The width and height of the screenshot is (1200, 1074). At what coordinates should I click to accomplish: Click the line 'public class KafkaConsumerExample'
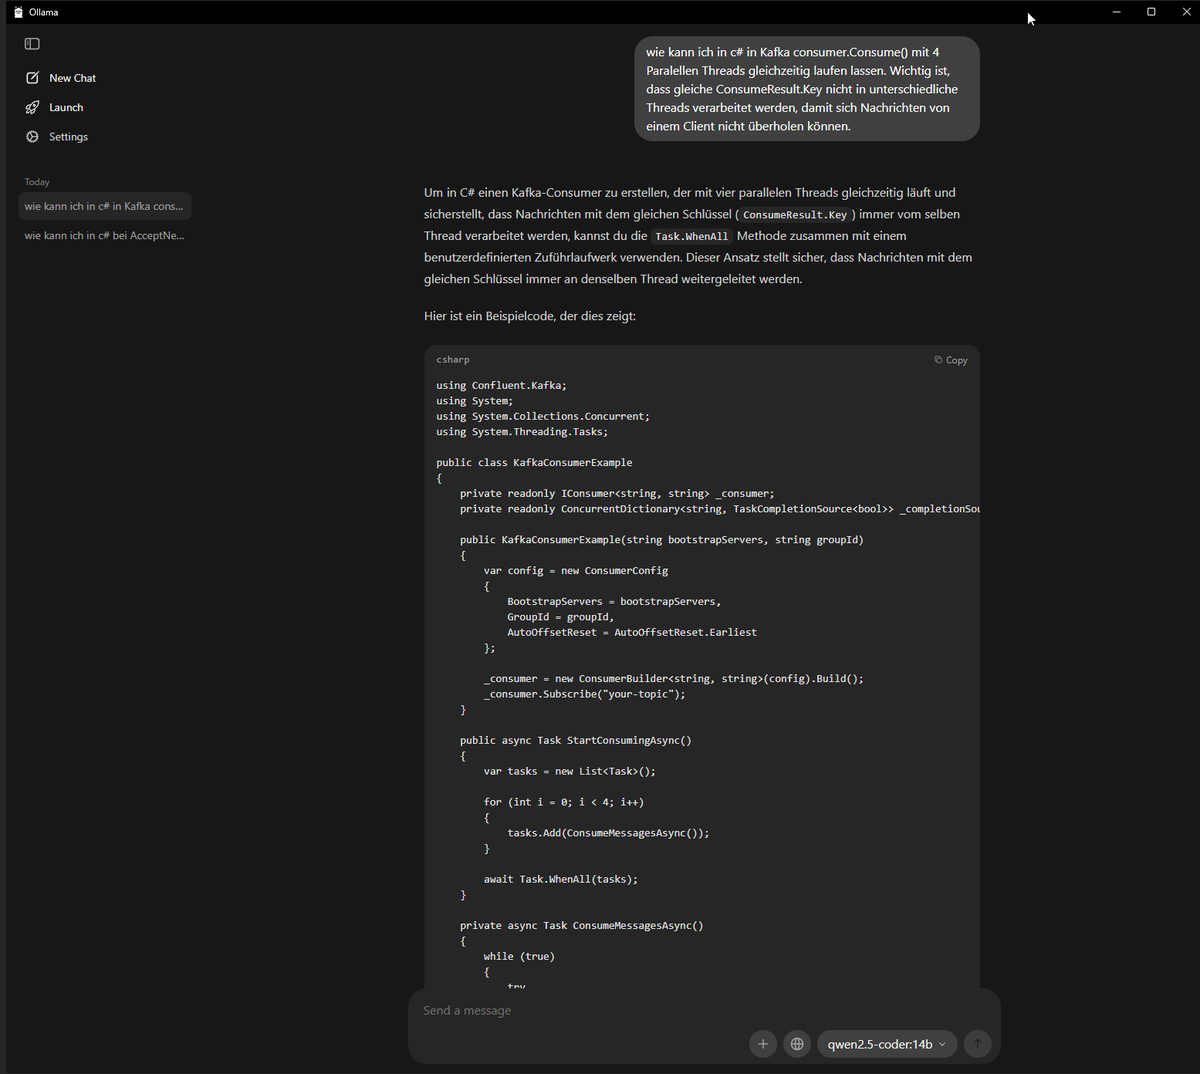click(534, 462)
